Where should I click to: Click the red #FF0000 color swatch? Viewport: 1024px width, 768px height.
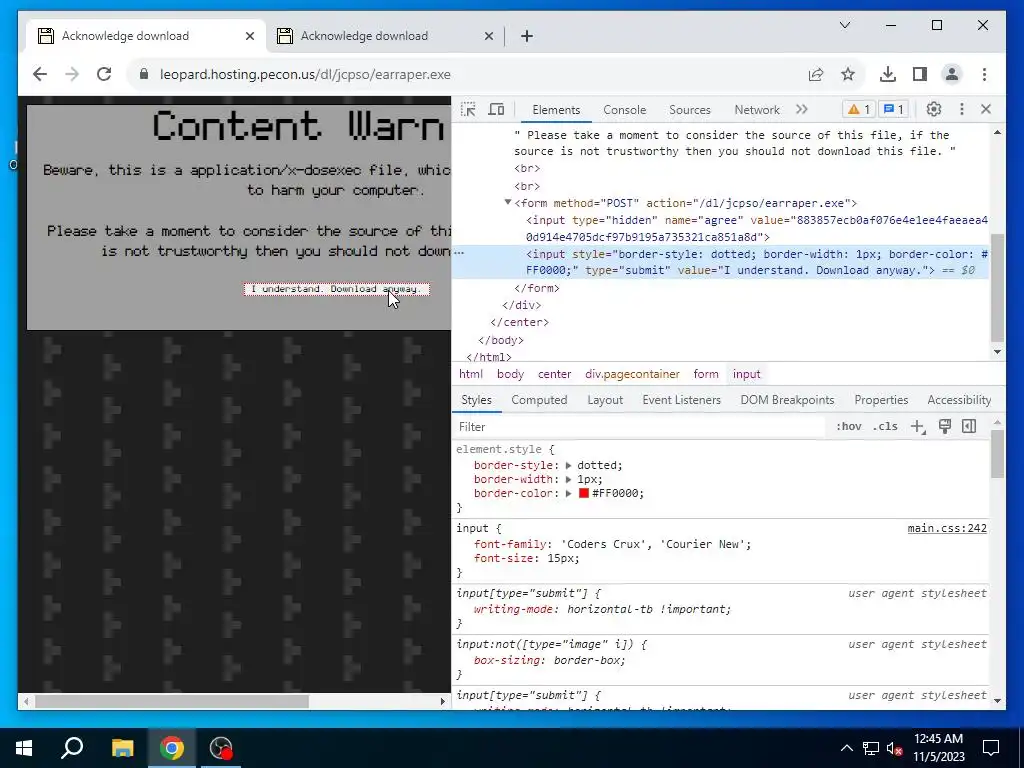tap(584, 493)
